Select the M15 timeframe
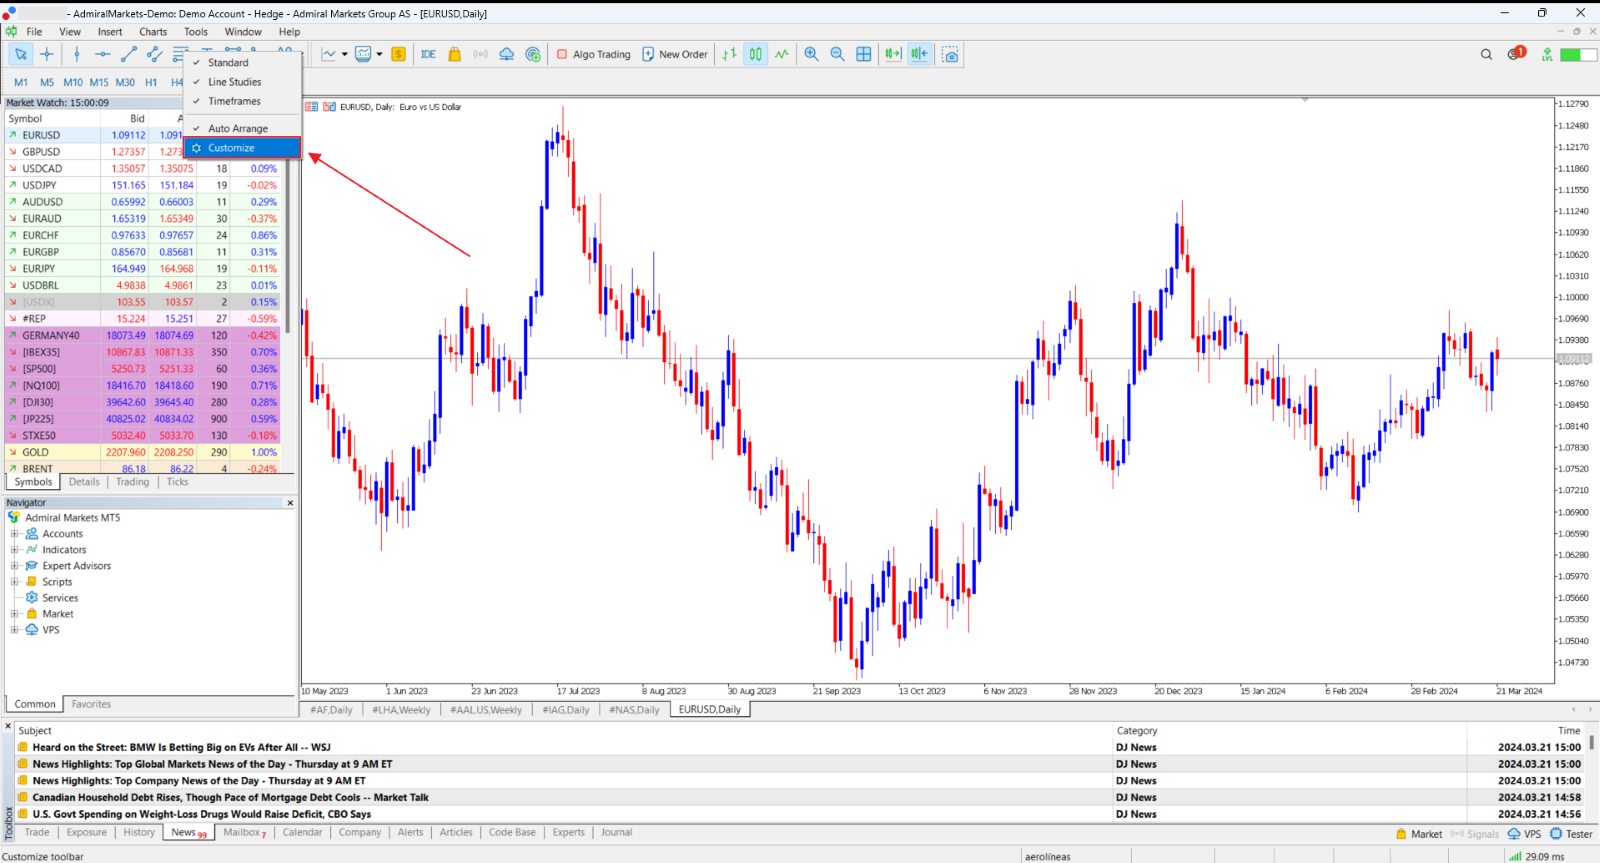The image size is (1600, 863). click(x=99, y=82)
